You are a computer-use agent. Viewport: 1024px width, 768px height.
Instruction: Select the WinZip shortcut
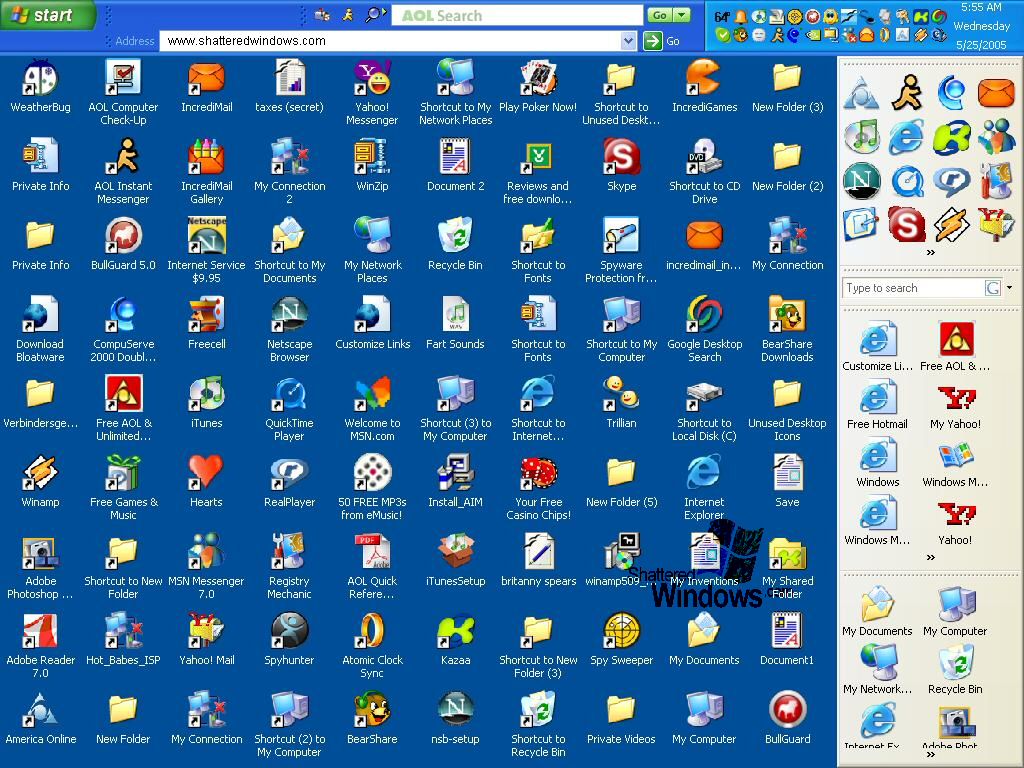pos(372,165)
